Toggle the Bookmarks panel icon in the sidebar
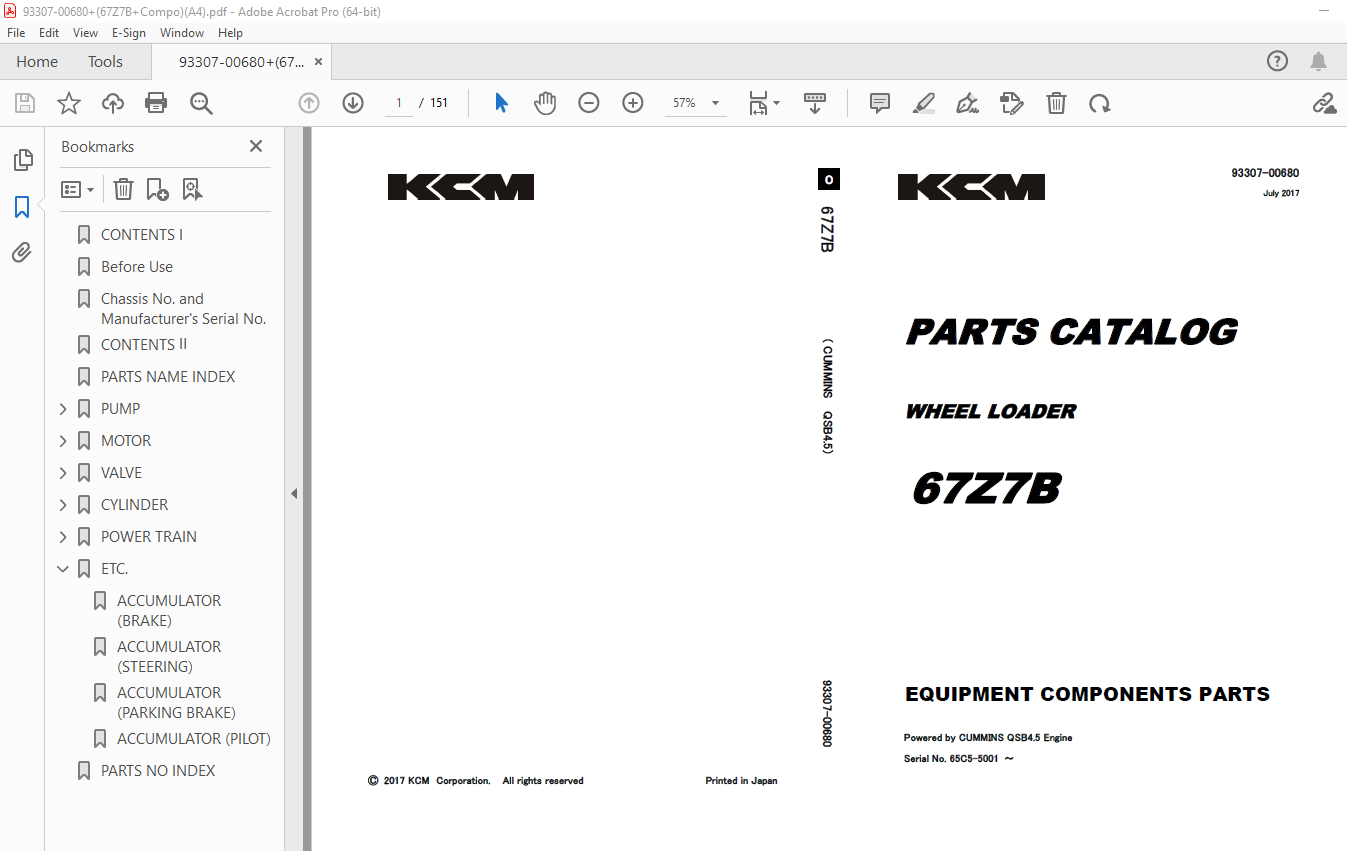Viewport: 1347px width, 851px height. (22, 207)
